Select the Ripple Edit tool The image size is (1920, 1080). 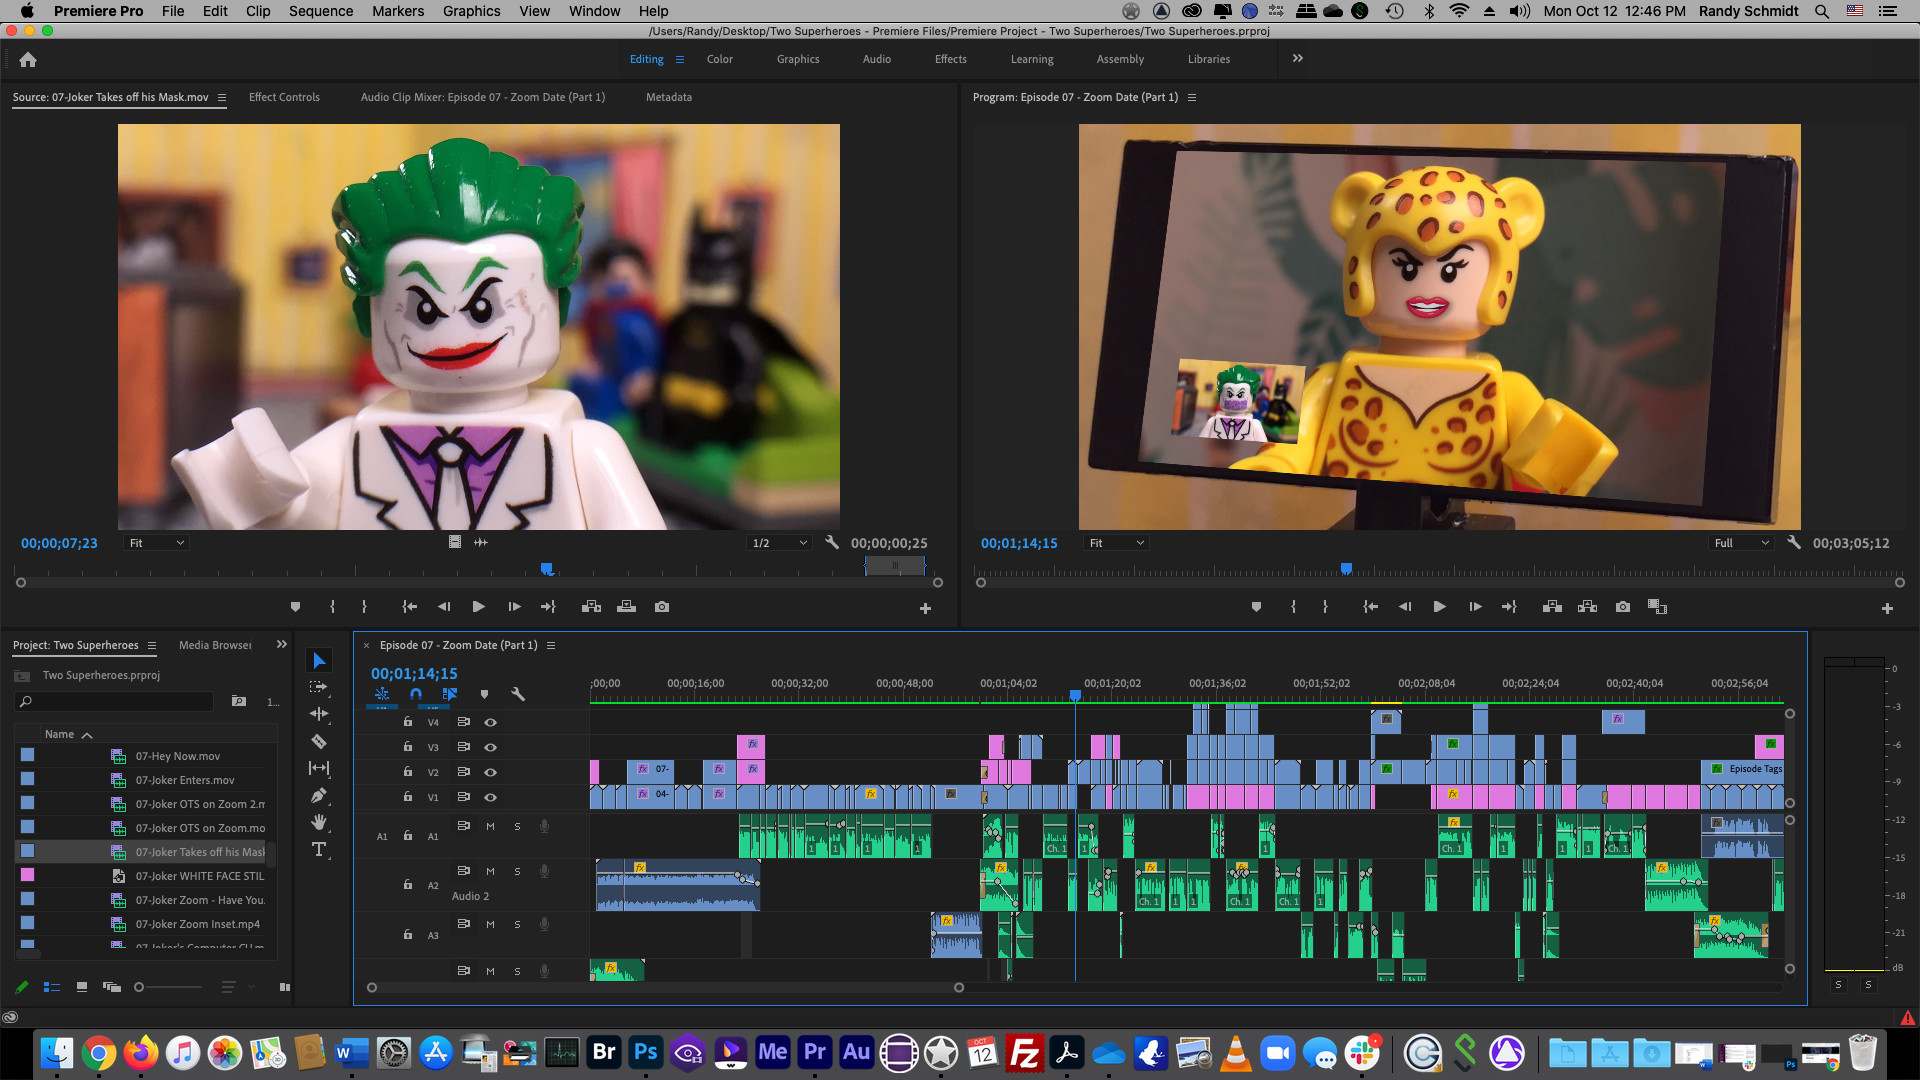(x=319, y=714)
